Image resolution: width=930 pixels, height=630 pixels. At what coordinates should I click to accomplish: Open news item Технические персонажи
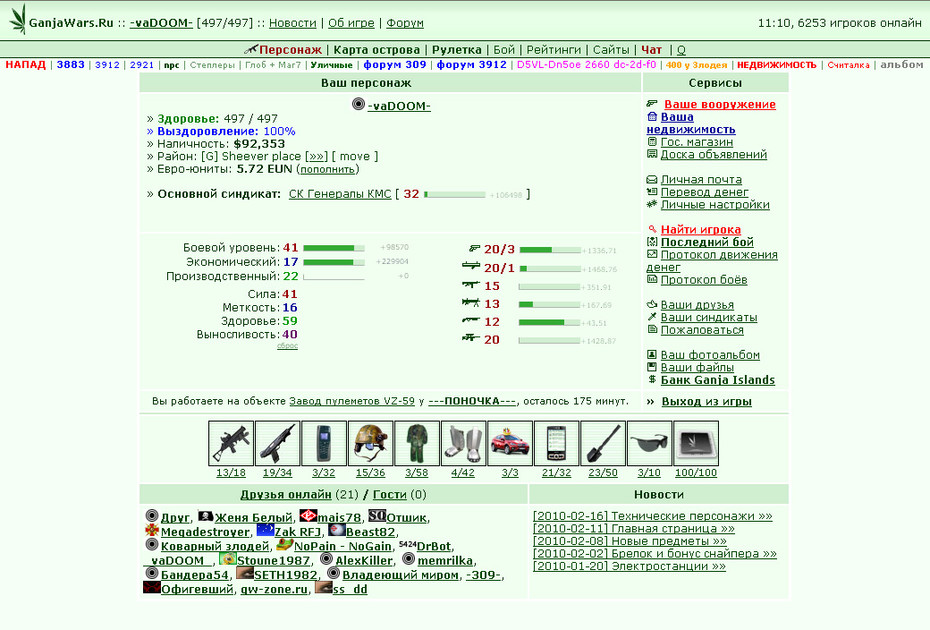point(652,516)
